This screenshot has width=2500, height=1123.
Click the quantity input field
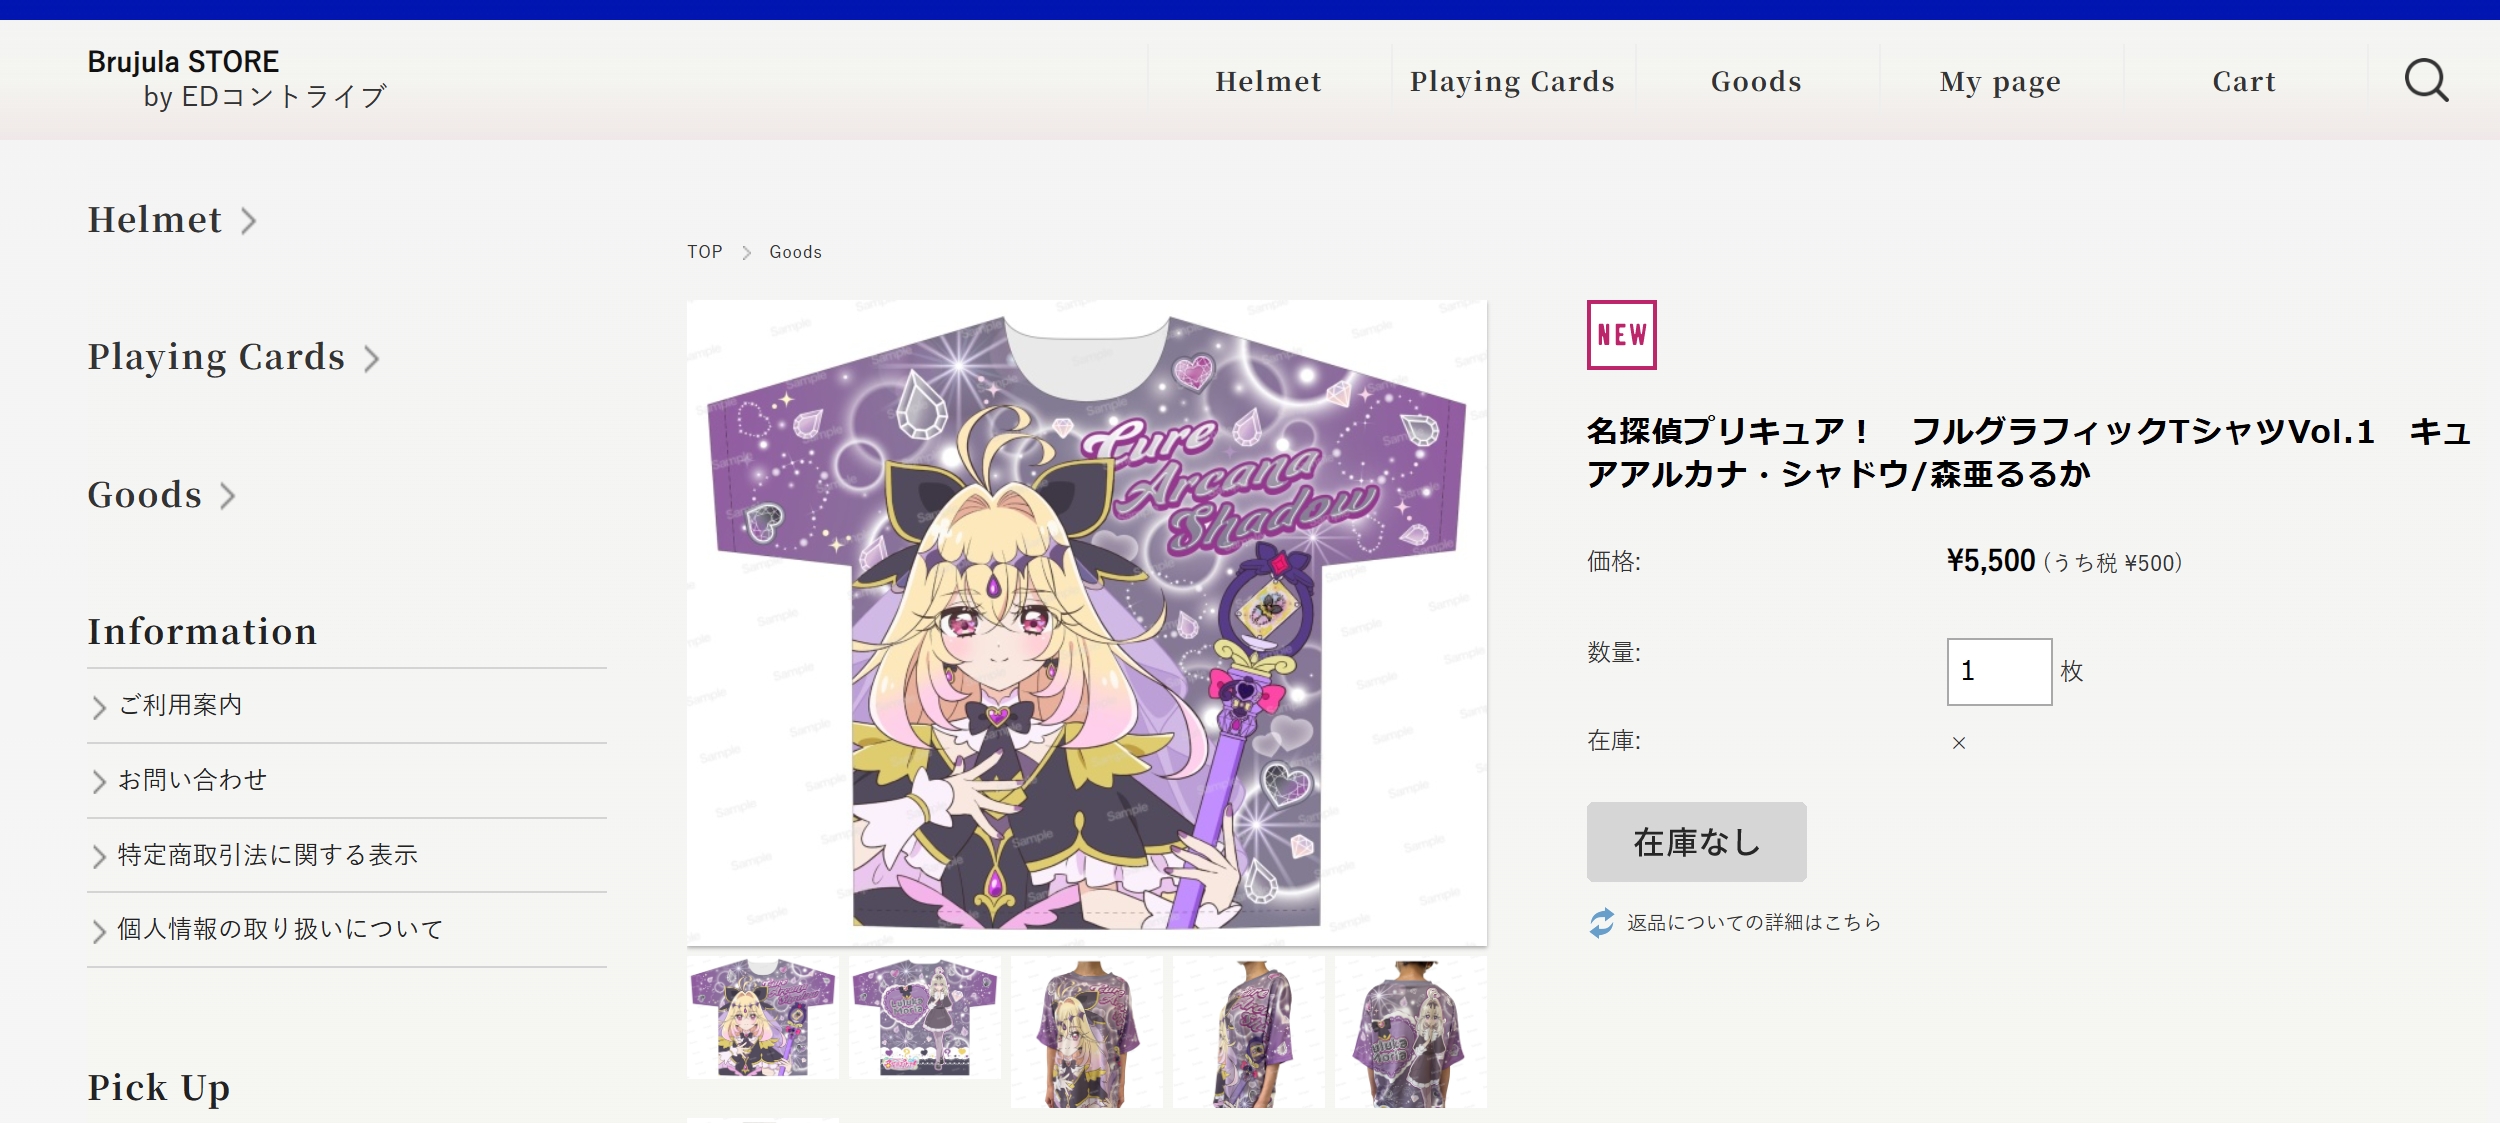(1999, 671)
